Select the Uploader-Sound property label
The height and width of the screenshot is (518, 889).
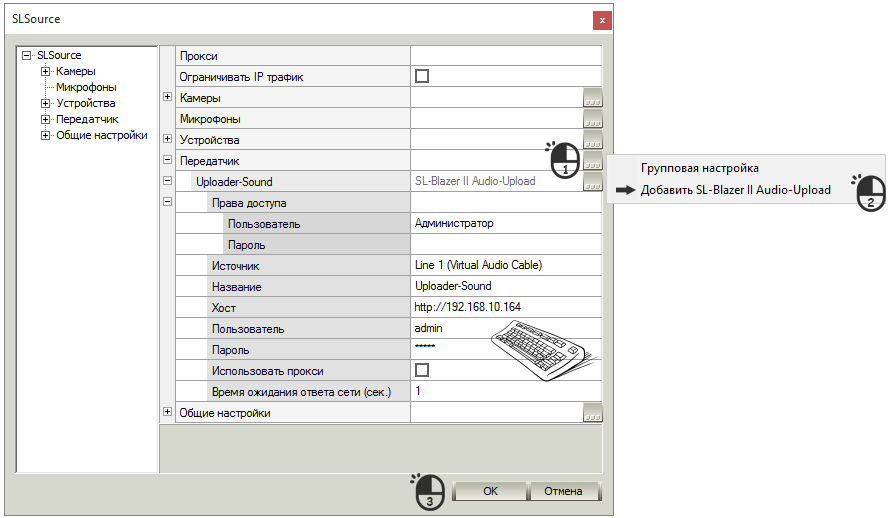tap(234, 182)
